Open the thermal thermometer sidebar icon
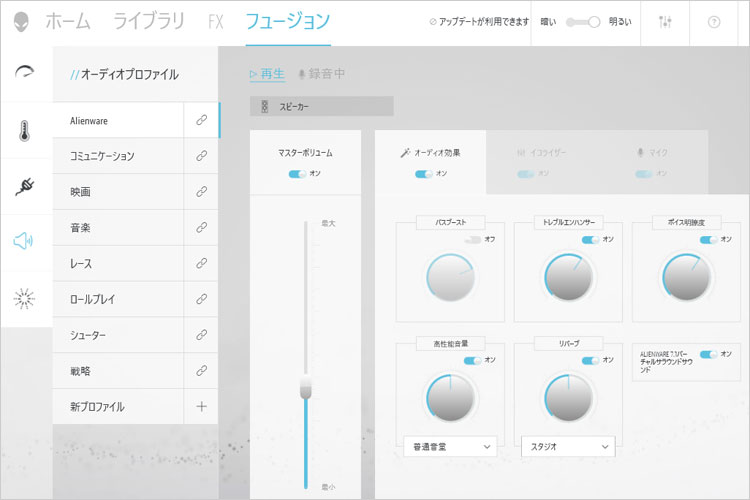 click(x=24, y=130)
